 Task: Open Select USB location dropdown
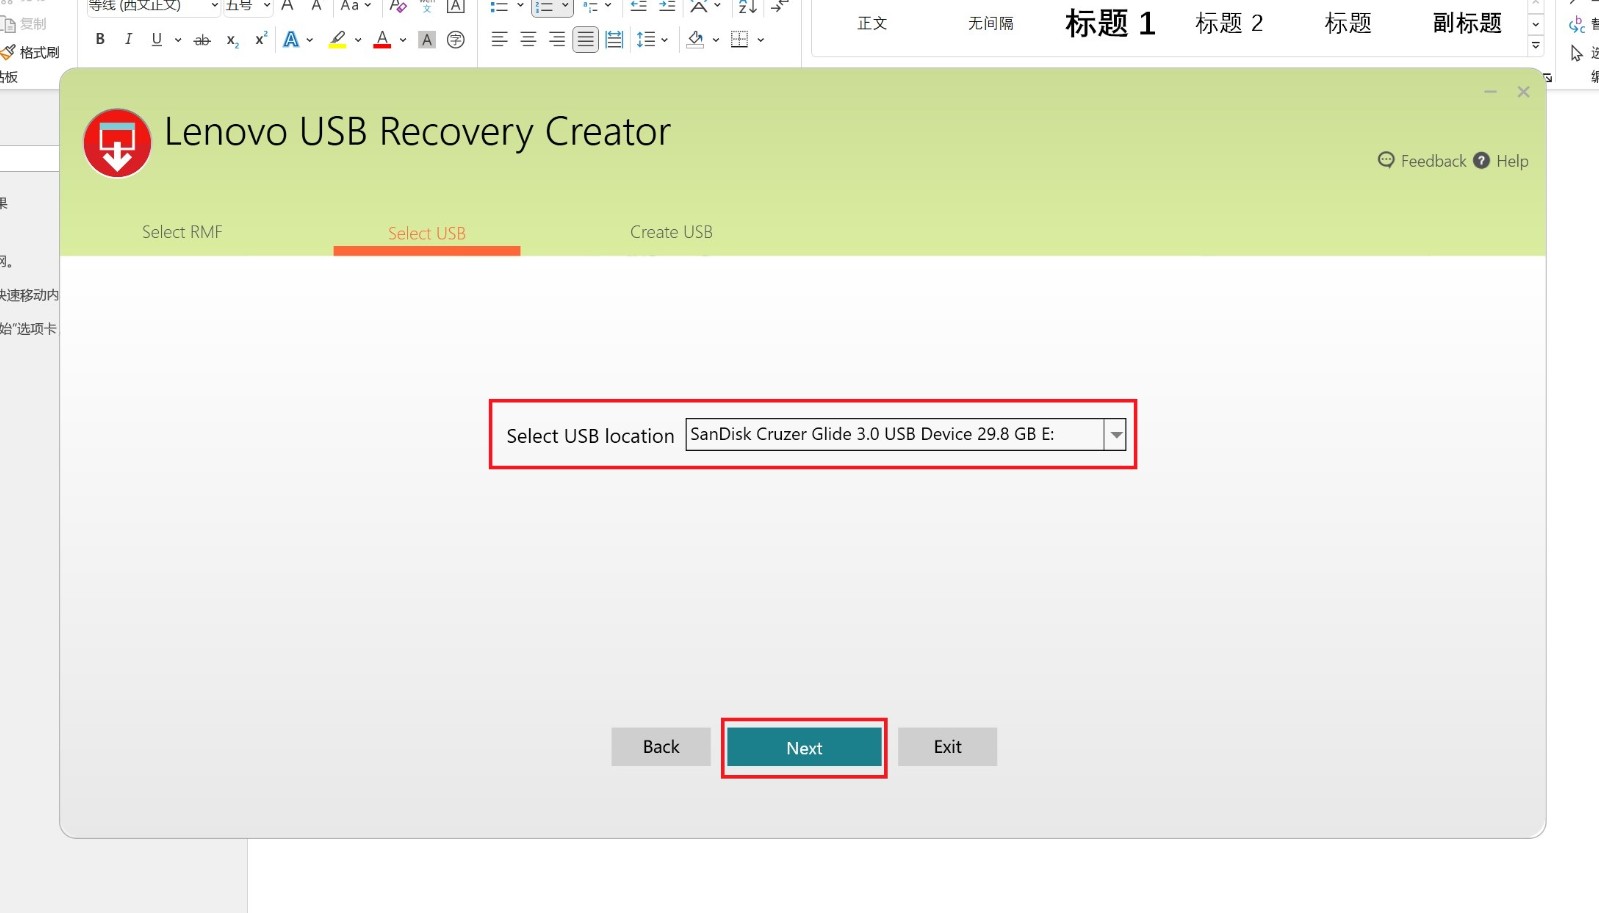(1116, 435)
